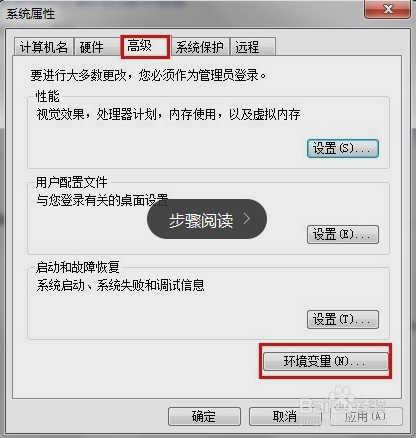417x438 pixels.
Task: Click the 取消 button
Action: click(x=285, y=416)
